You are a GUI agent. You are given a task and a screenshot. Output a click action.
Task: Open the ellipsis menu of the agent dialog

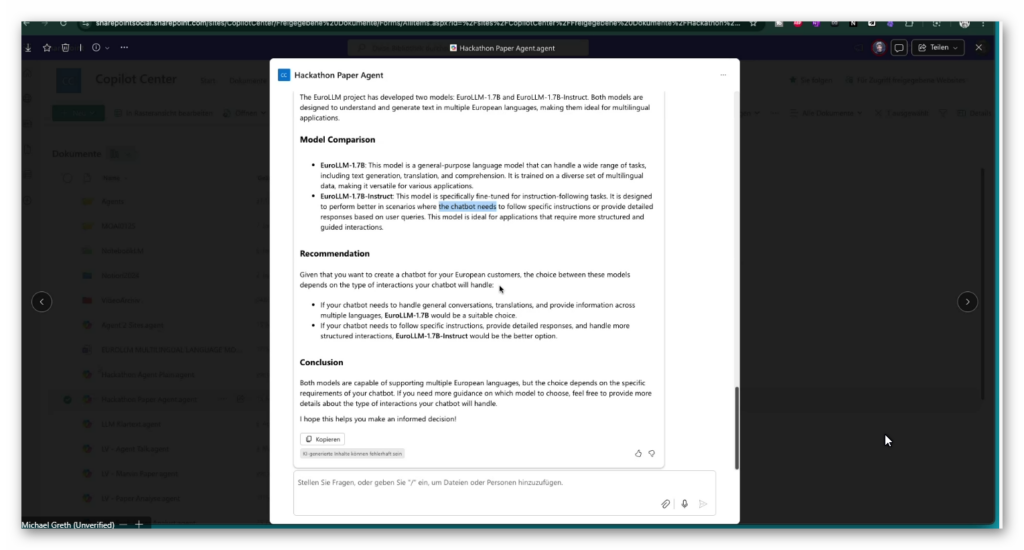pyautogui.click(x=723, y=75)
